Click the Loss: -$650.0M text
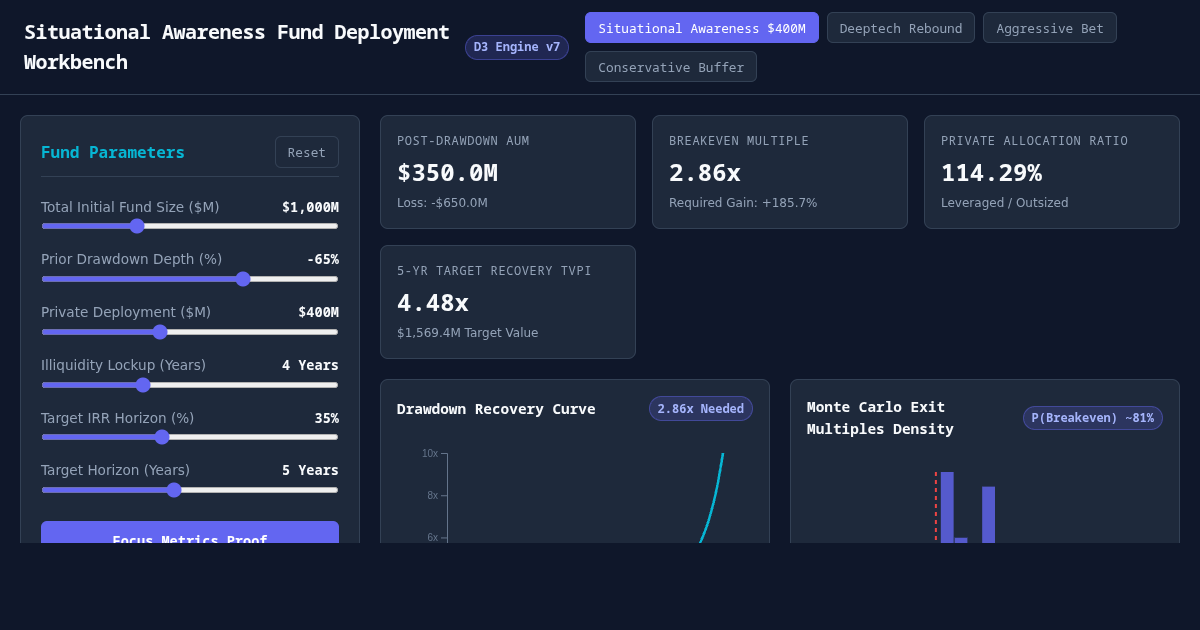1200x630 pixels. point(442,203)
